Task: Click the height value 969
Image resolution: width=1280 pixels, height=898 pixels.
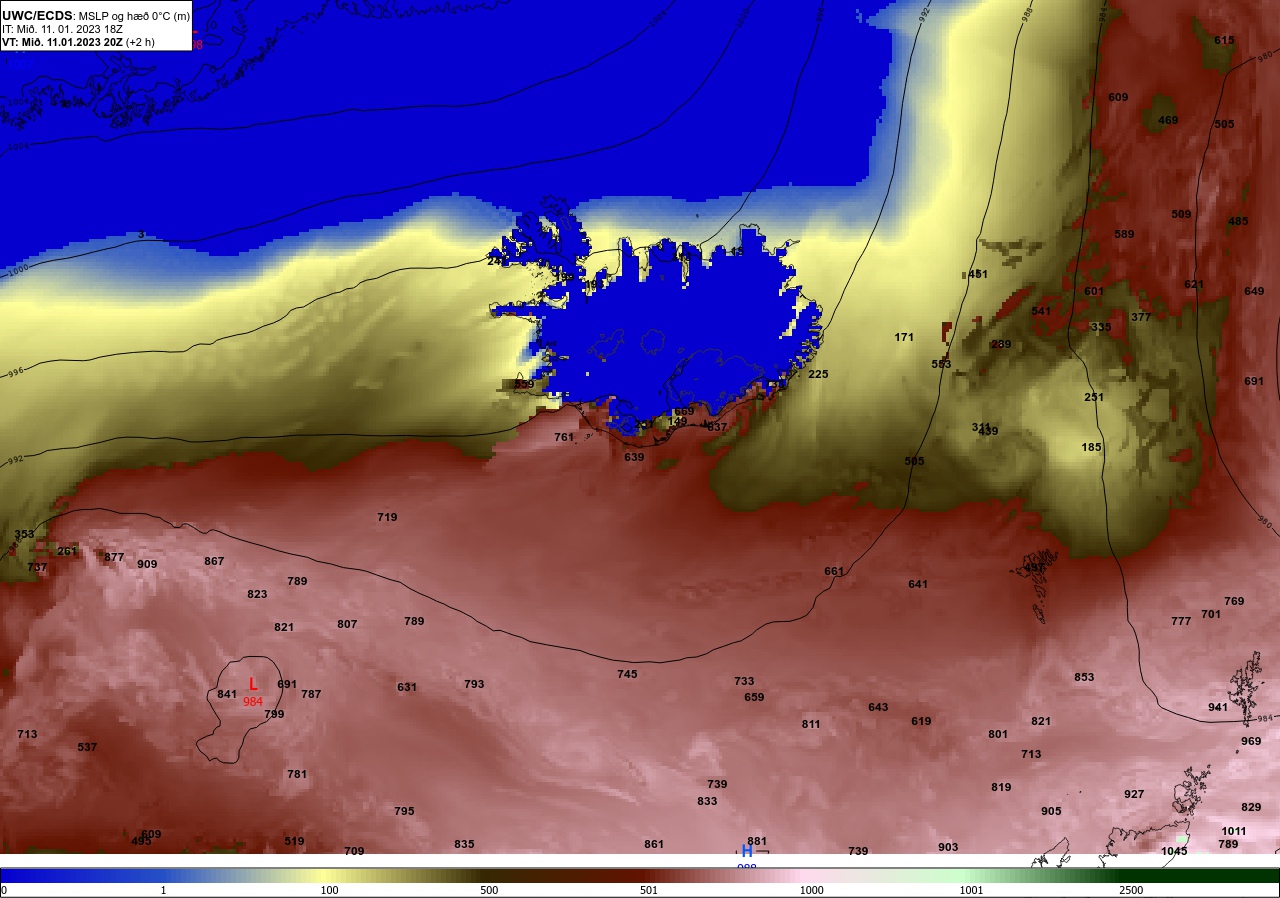Action: (1251, 741)
